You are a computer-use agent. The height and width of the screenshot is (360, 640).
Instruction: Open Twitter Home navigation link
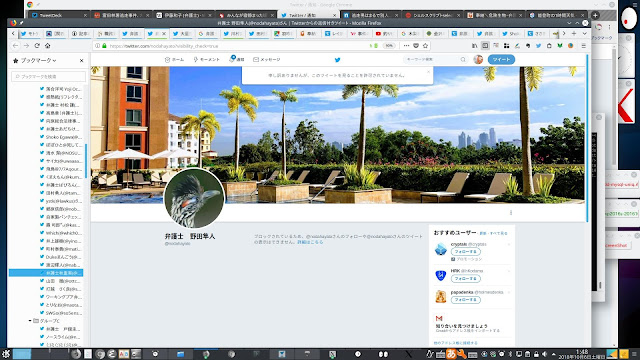[174, 60]
